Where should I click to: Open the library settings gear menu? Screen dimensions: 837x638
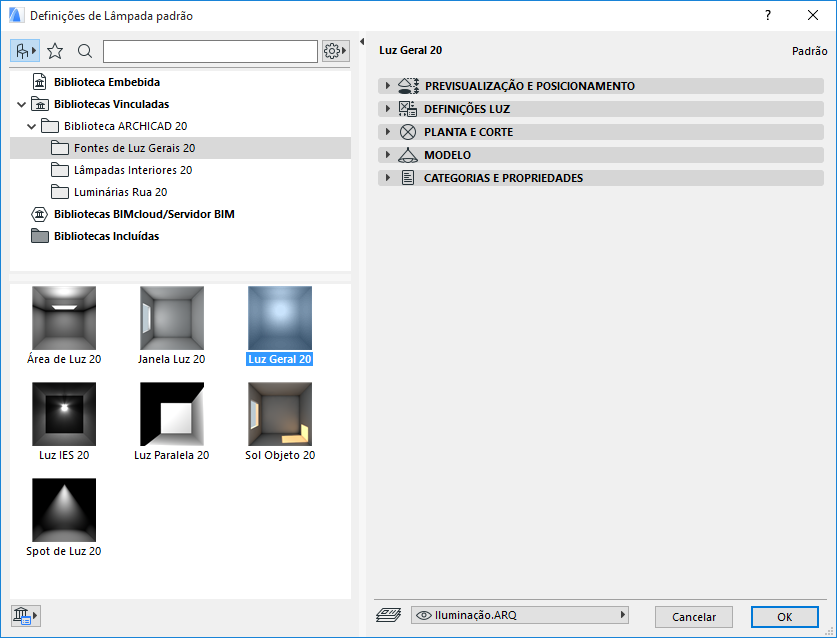pyautogui.click(x=335, y=51)
